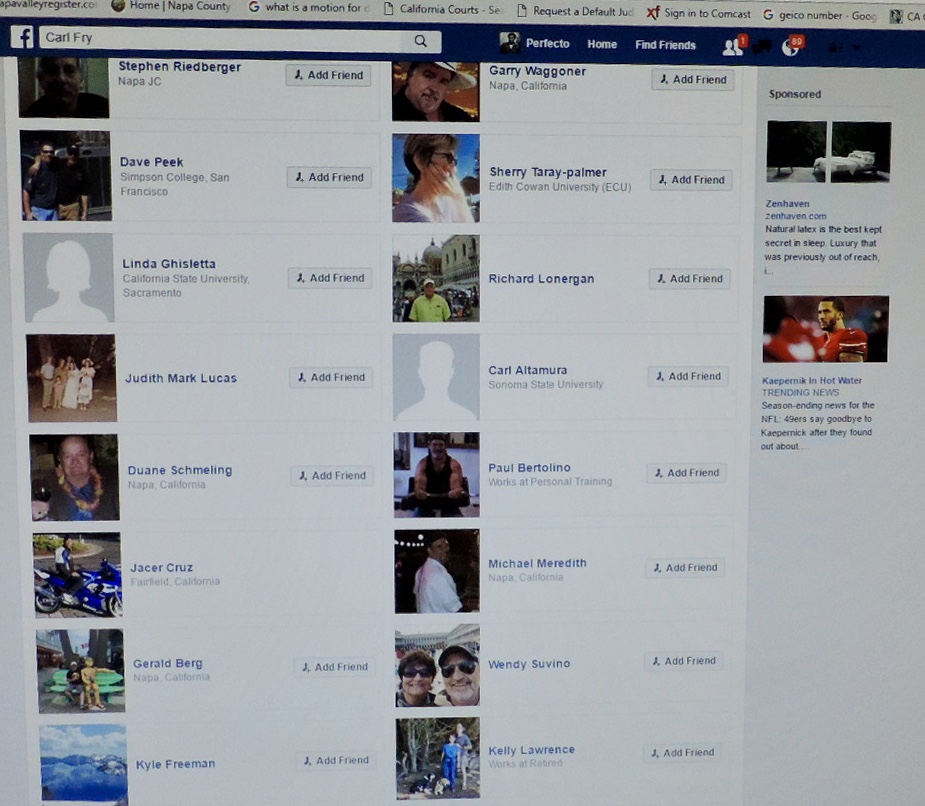Viewport: 925px width, 806px height.
Task: Open the Zenhaven sponsored ad title
Action: point(787,204)
